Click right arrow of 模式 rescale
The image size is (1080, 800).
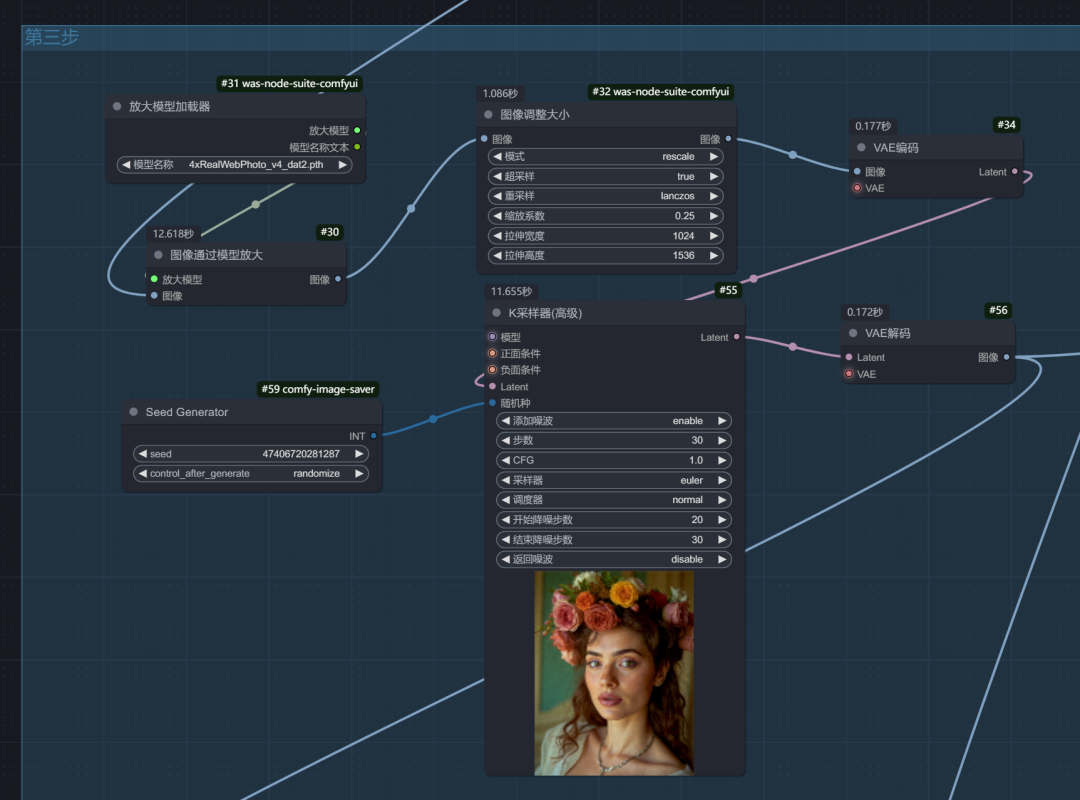click(x=714, y=156)
